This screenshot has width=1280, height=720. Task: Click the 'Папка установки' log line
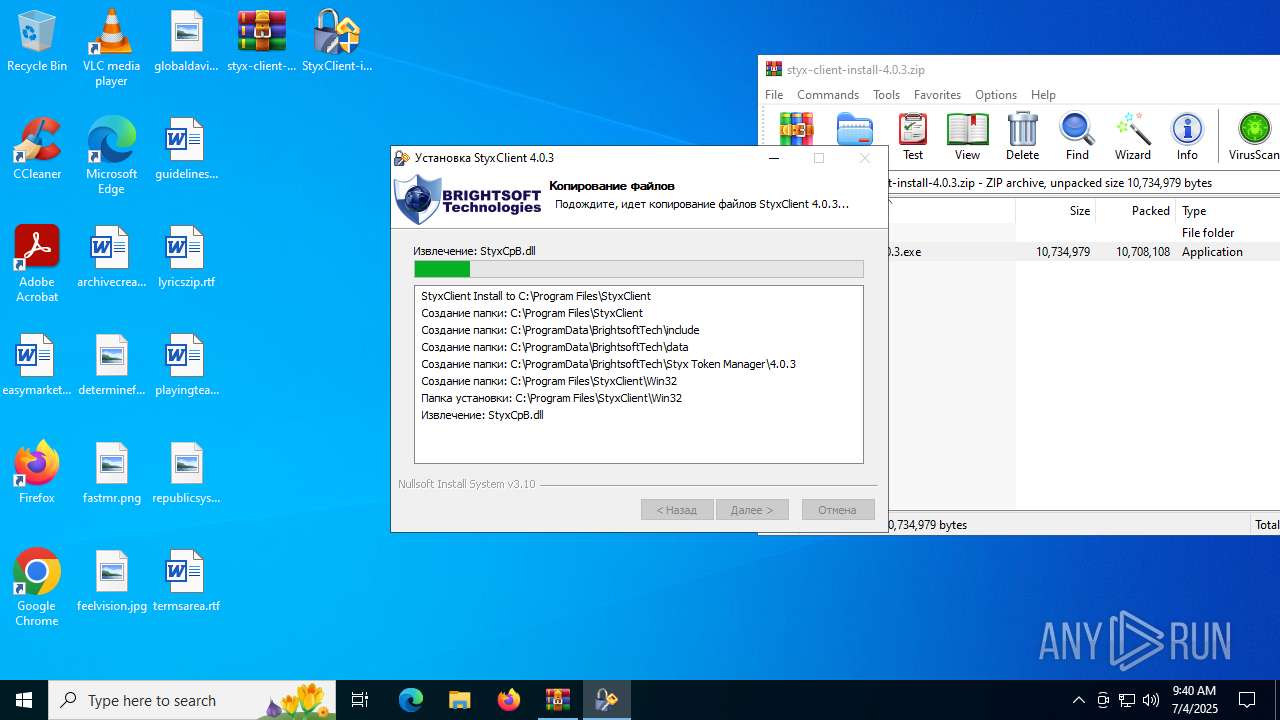click(551, 398)
